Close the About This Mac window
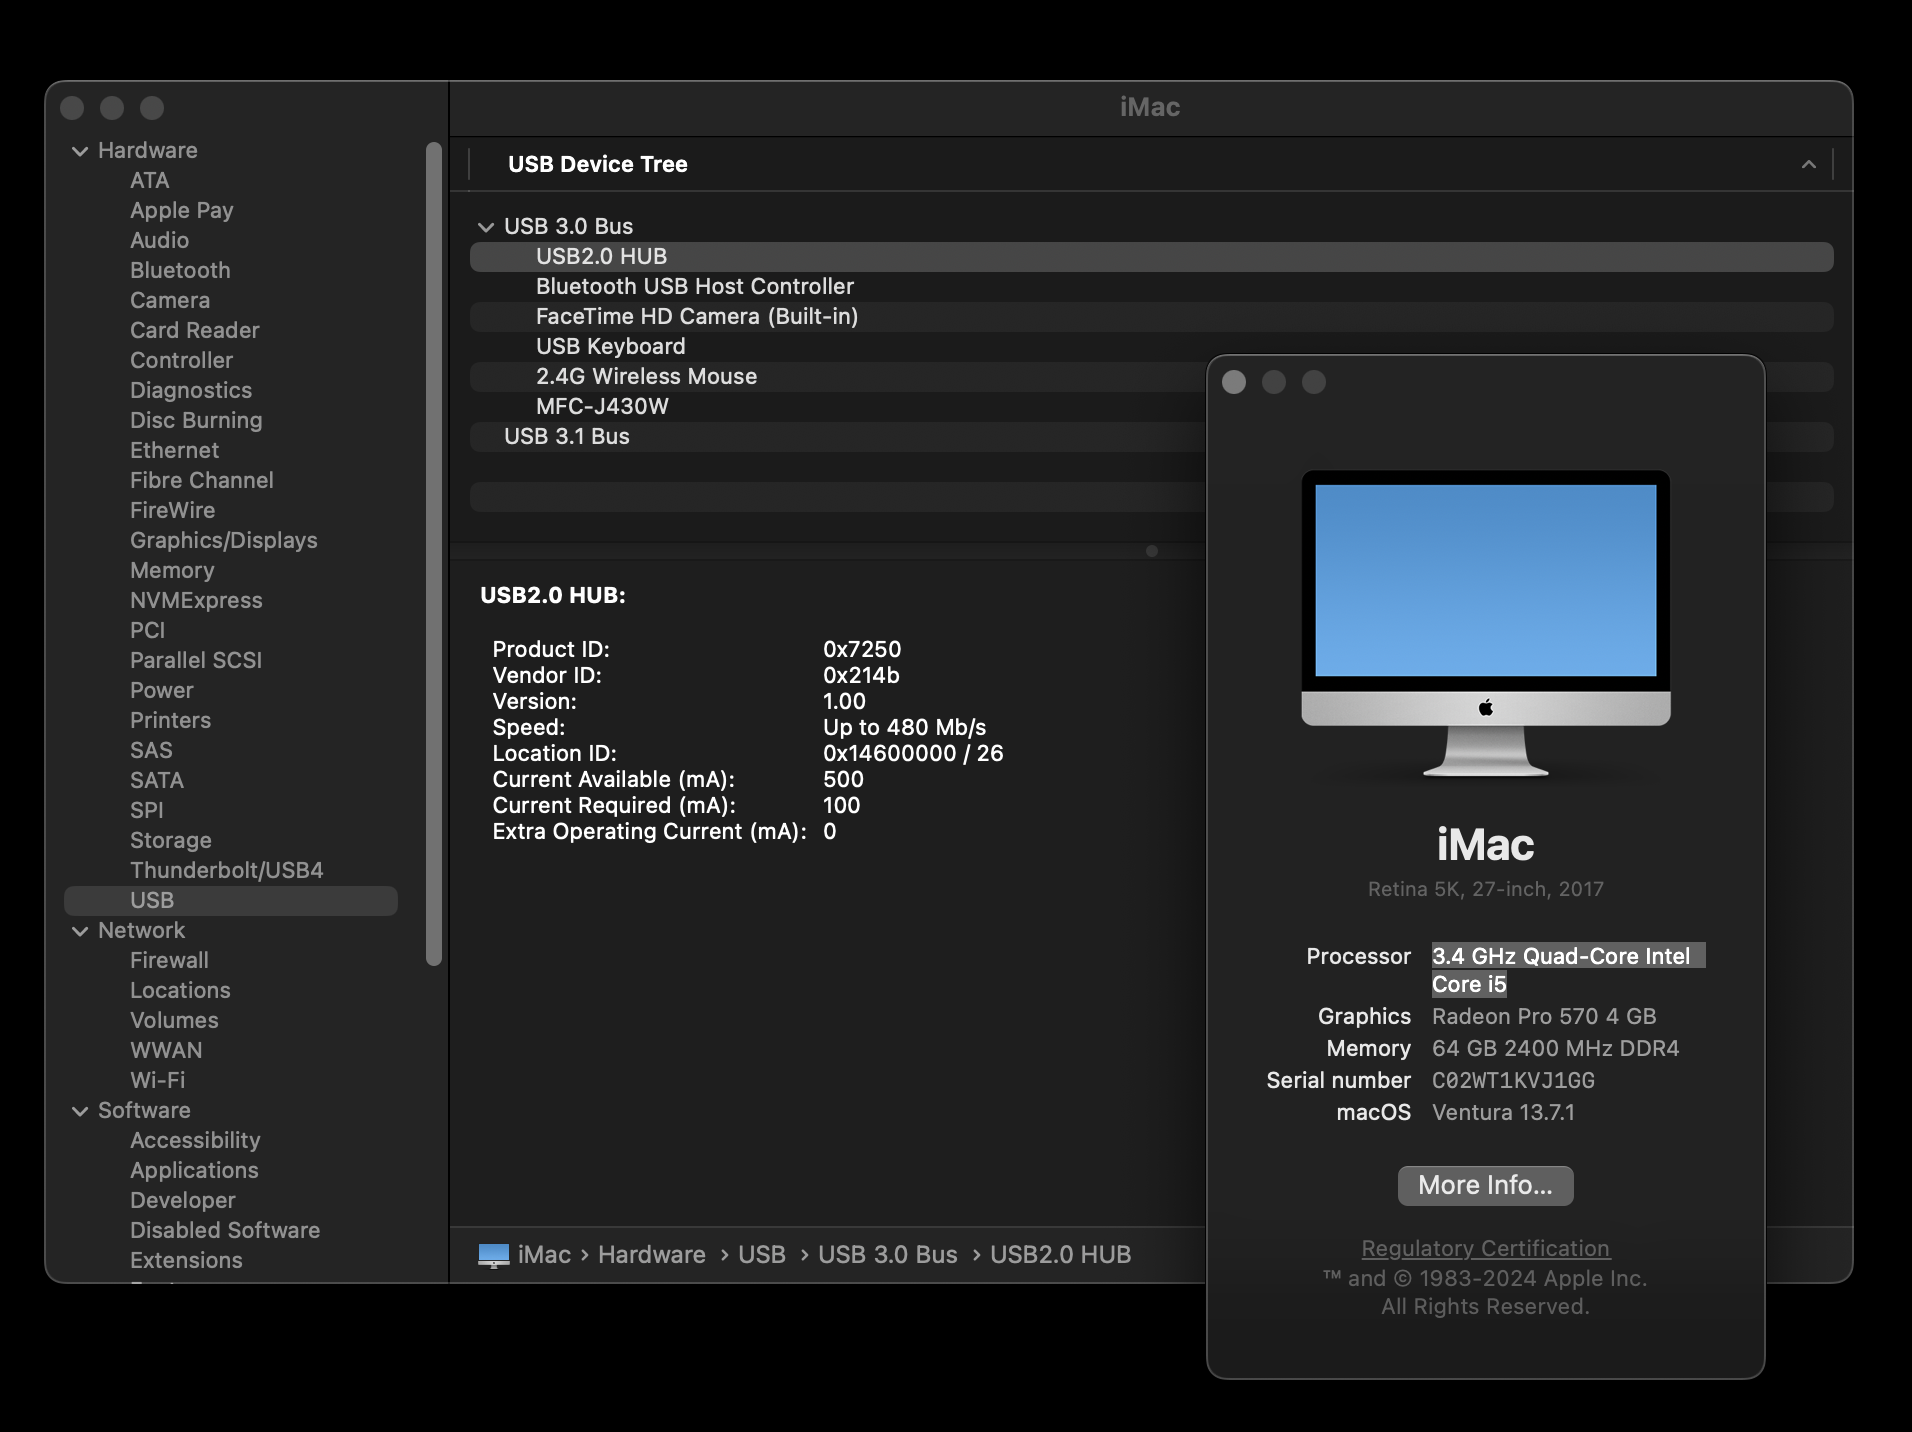 1234,382
